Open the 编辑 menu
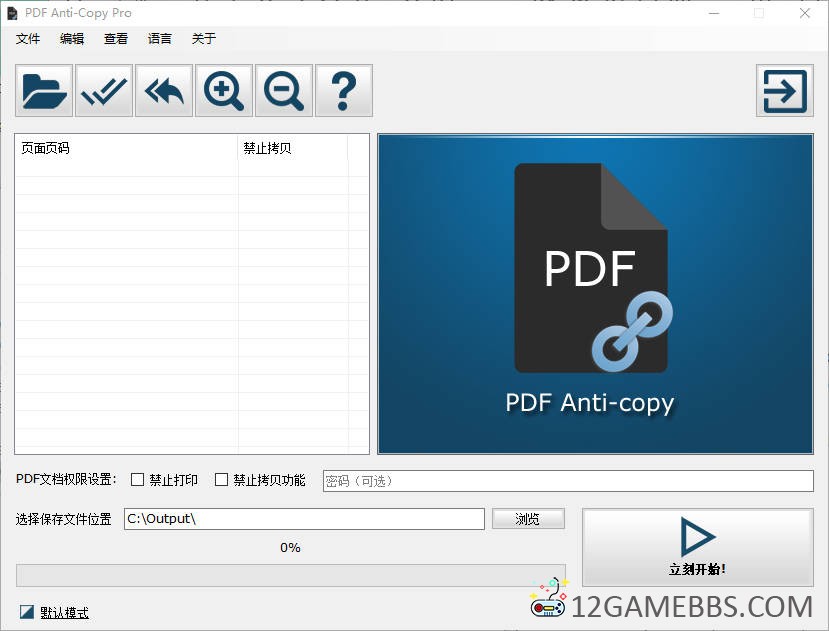The width and height of the screenshot is (829, 631). [72, 39]
